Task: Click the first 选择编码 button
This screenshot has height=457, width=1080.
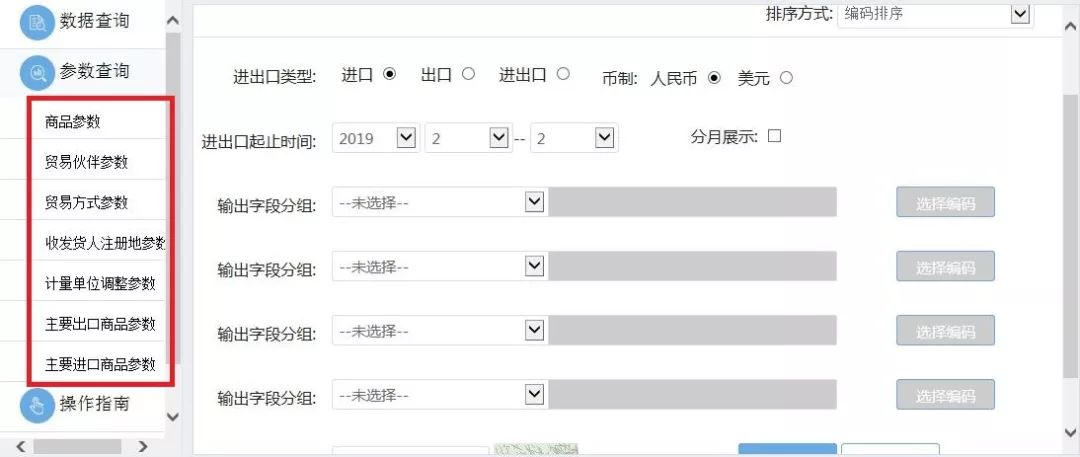Action: (945, 203)
